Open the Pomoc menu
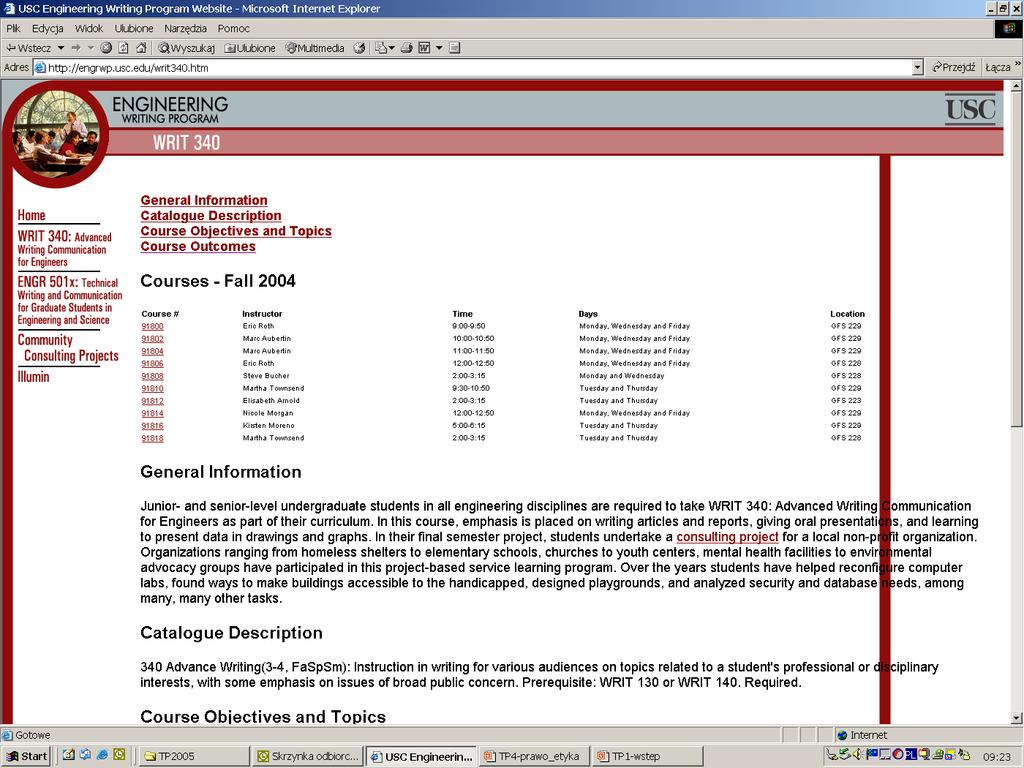 234,28
